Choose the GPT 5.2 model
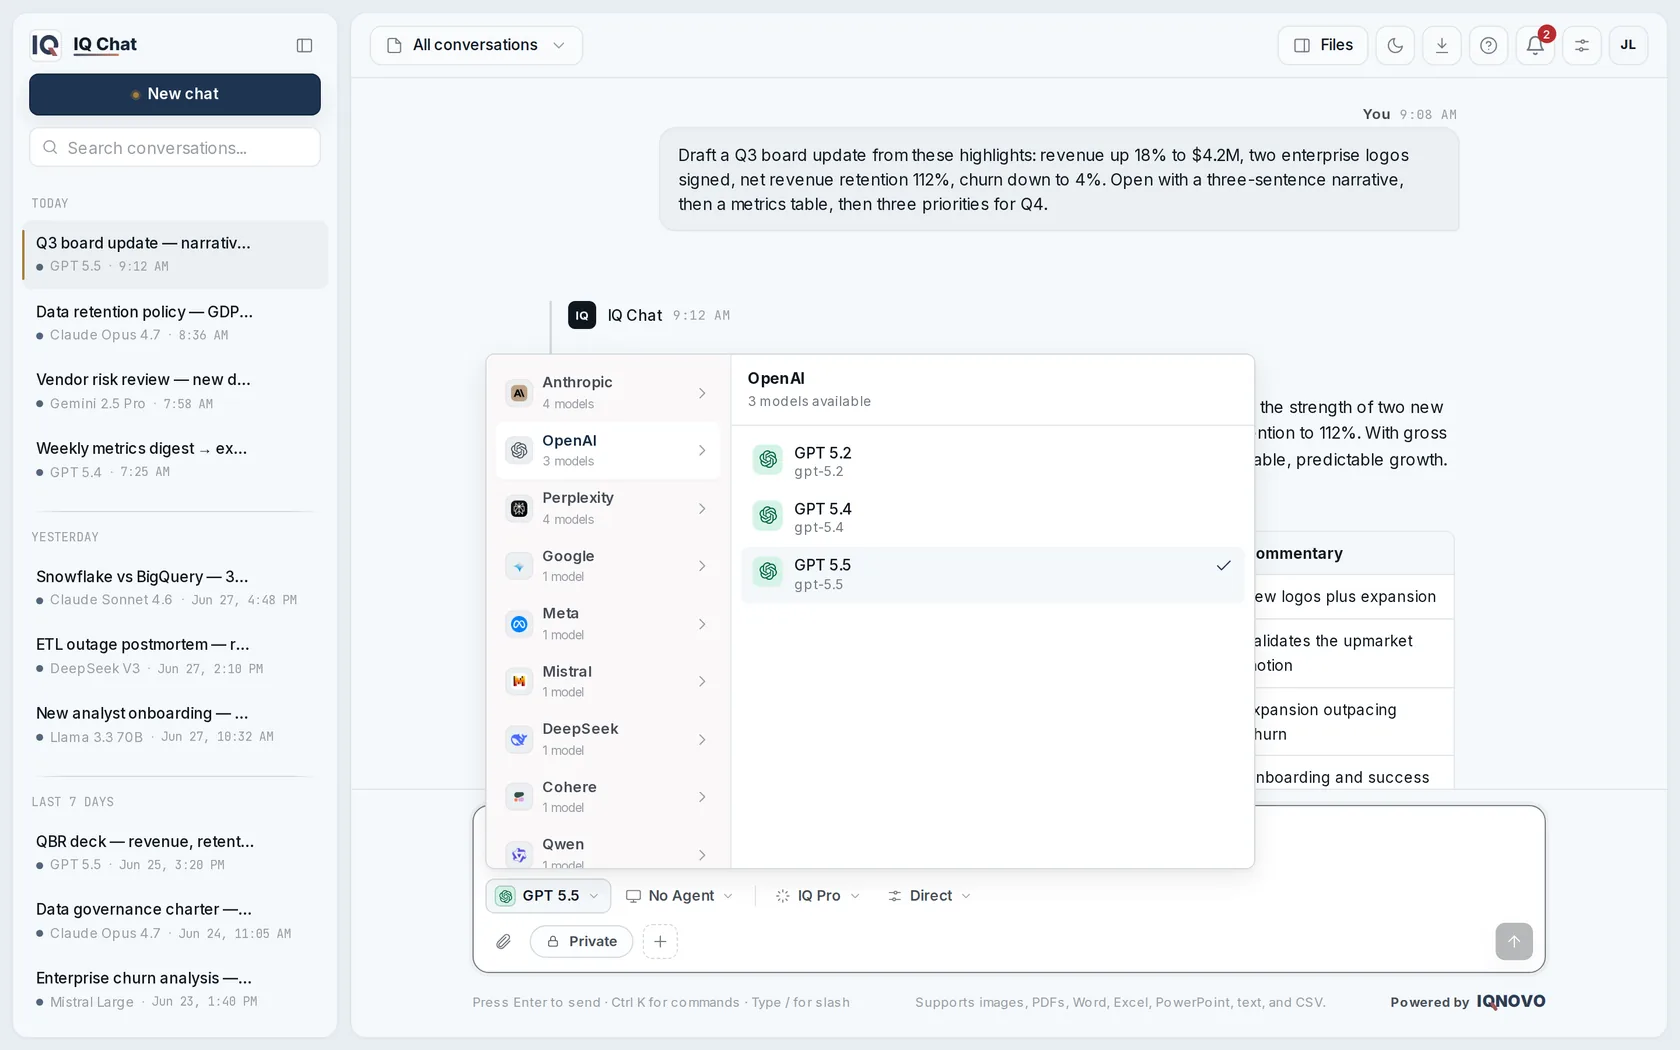 993,461
